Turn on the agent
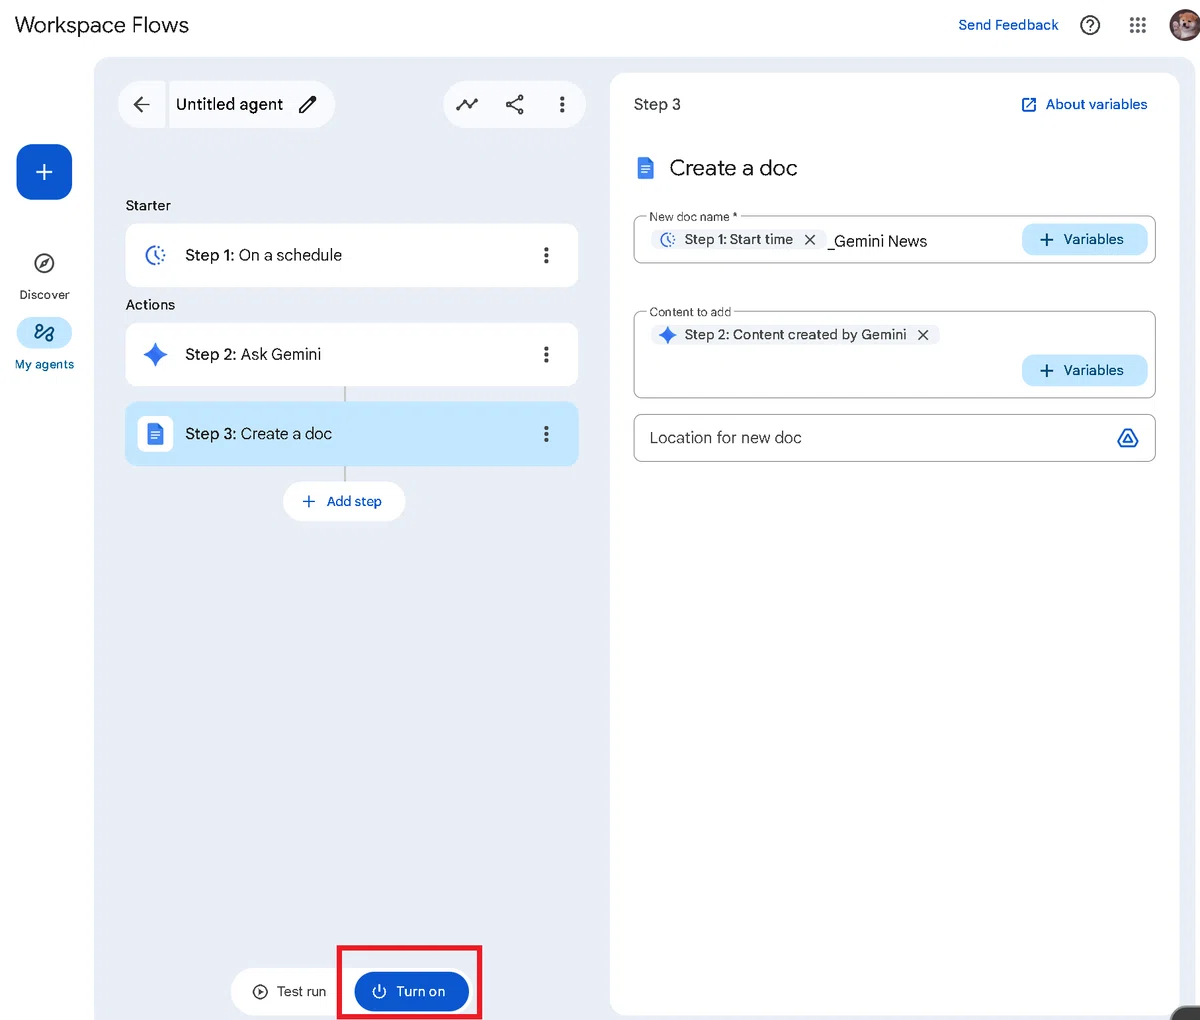The image size is (1200, 1020). pos(411,991)
